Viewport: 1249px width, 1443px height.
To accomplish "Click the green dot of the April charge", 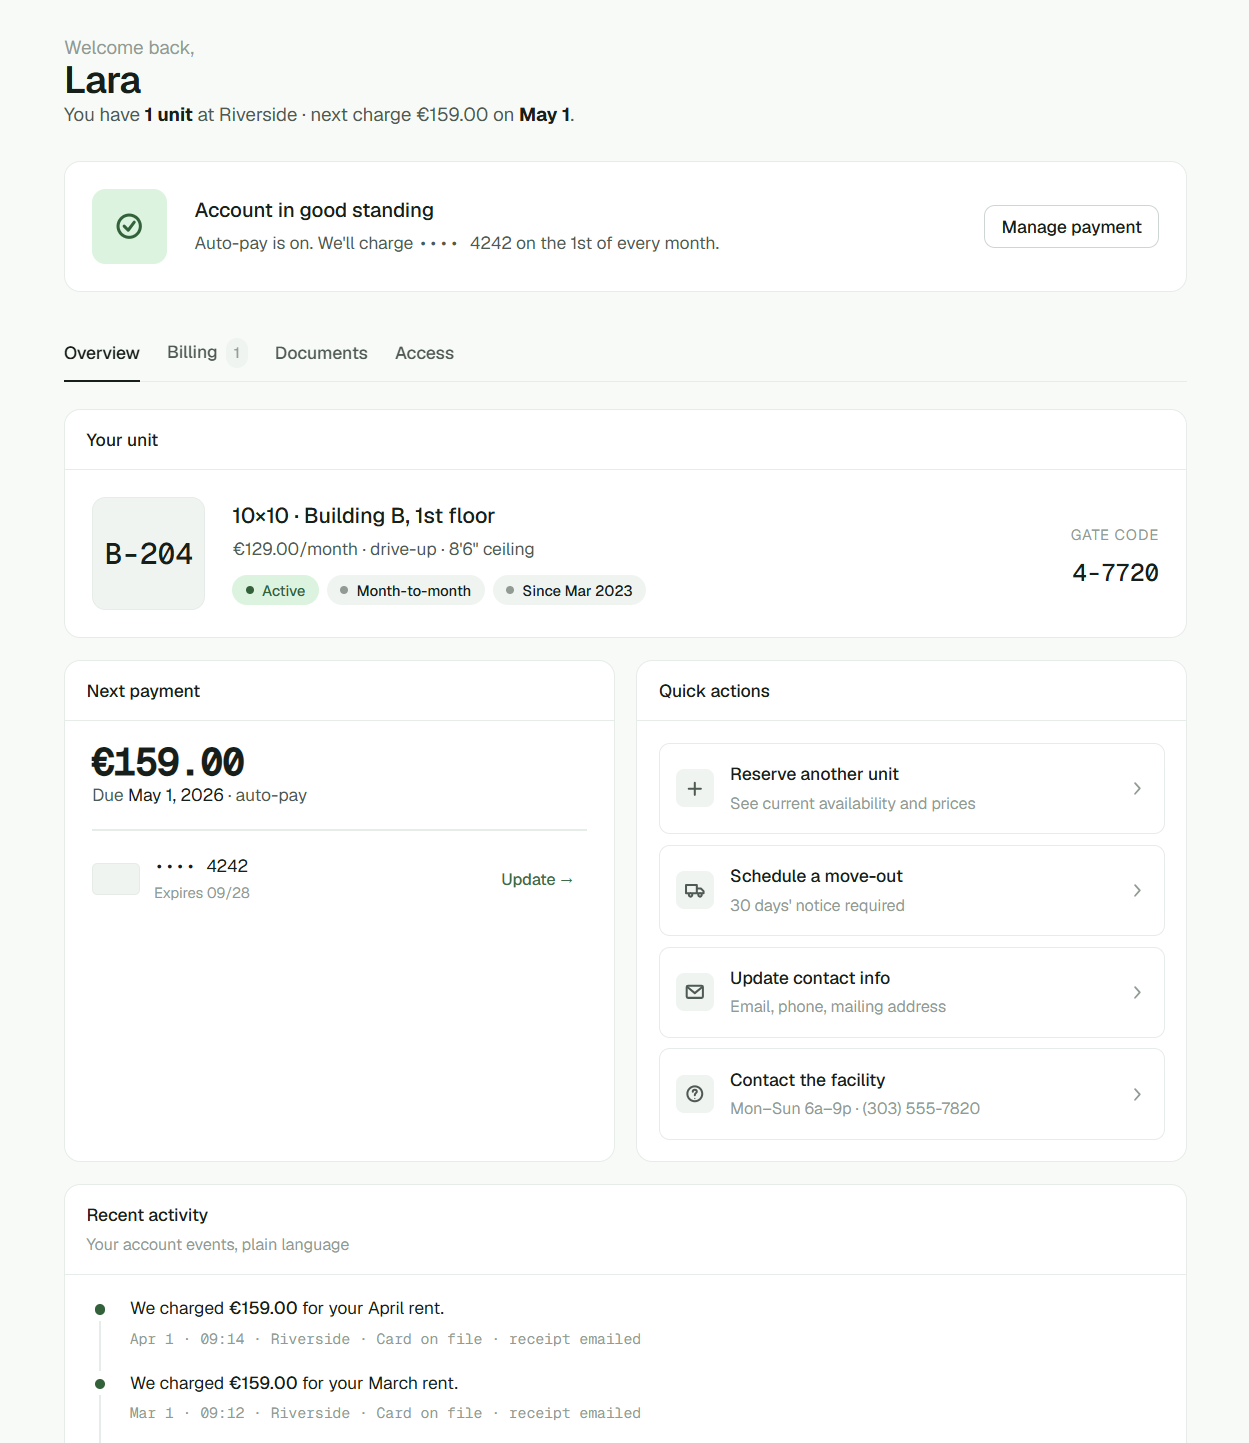I will coord(100,1309).
